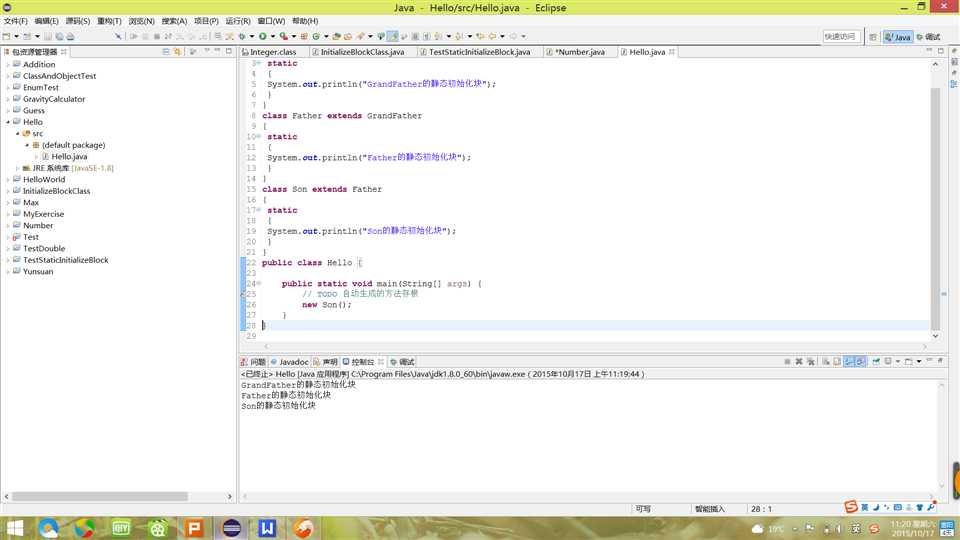Click the editor vertical scrollbar
This screenshot has height=540, width=960.
click(x=935, y=208)
